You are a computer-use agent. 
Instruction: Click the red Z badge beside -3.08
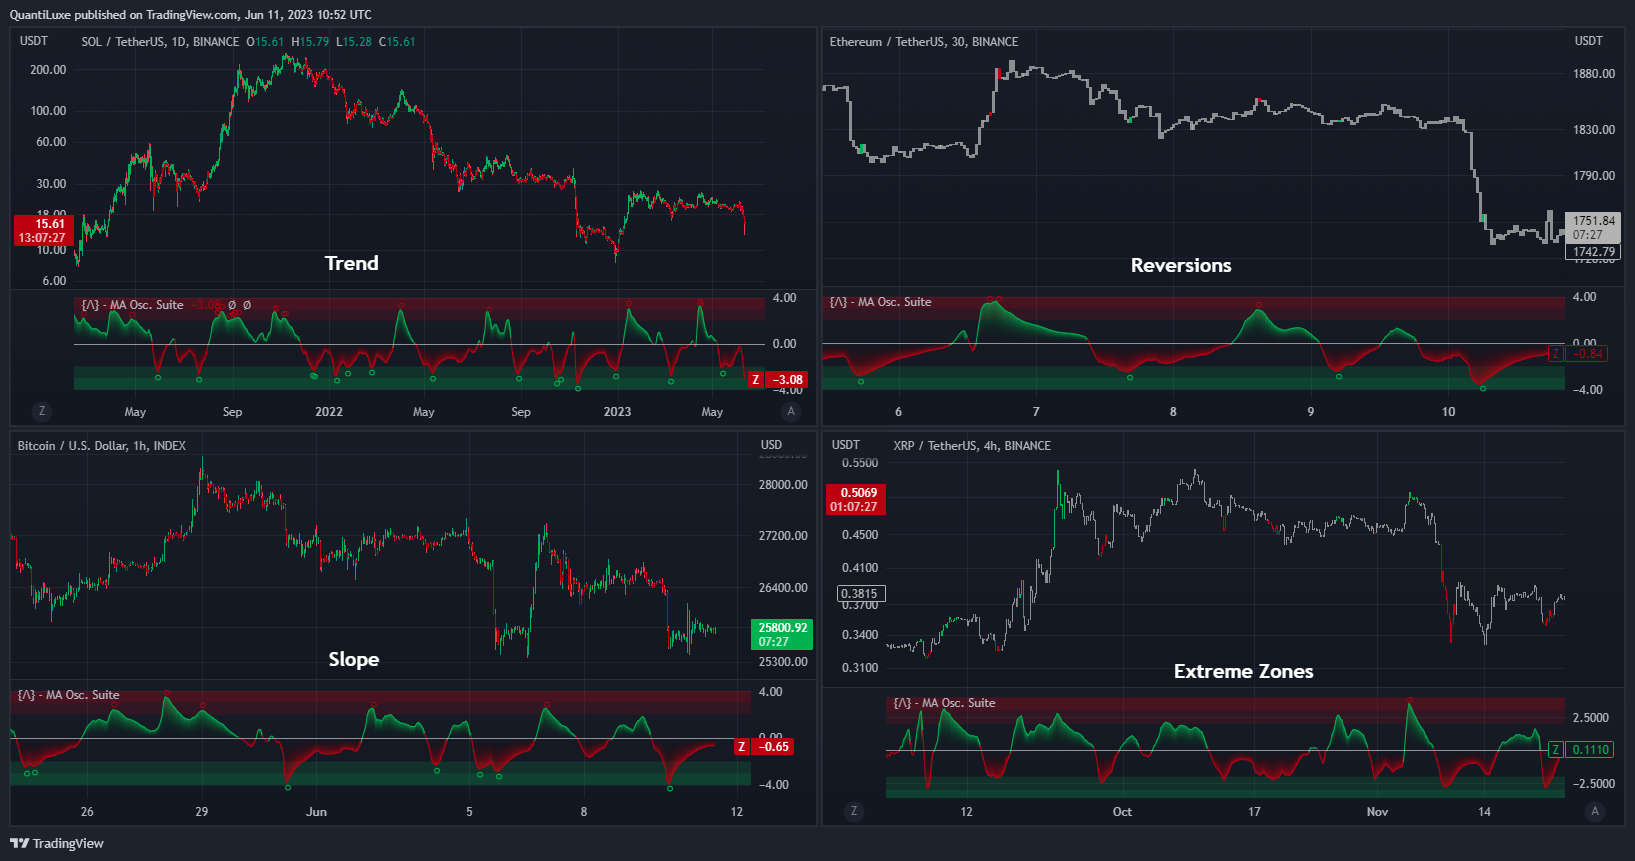coord(756,380)
